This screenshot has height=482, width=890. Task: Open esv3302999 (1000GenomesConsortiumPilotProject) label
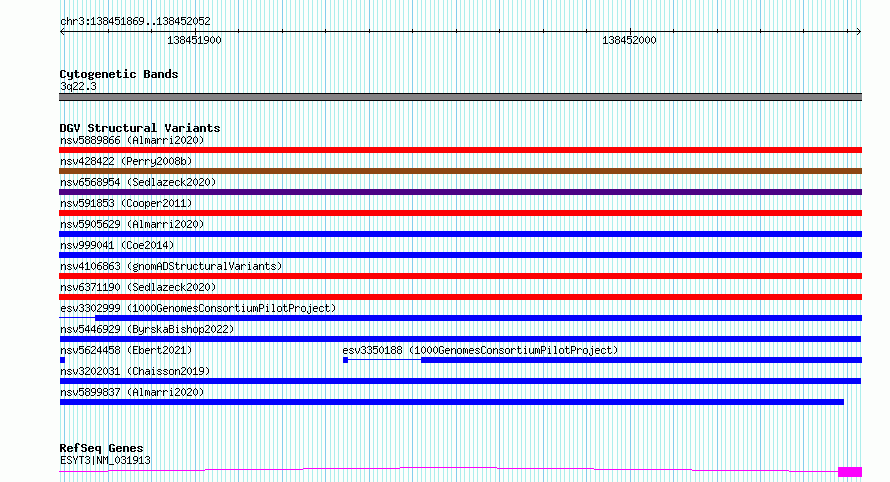tap(198, 308)
